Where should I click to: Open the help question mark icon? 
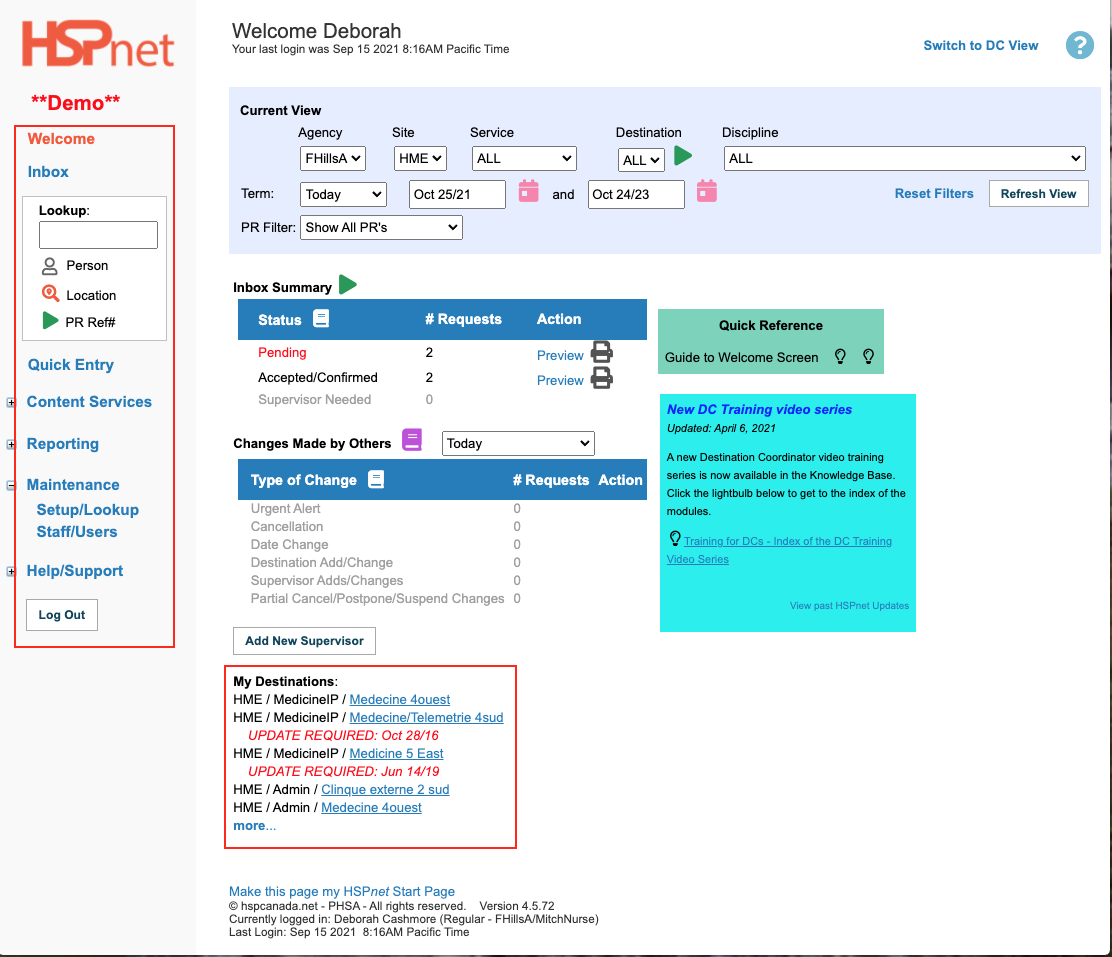[x=1079, y=45]
